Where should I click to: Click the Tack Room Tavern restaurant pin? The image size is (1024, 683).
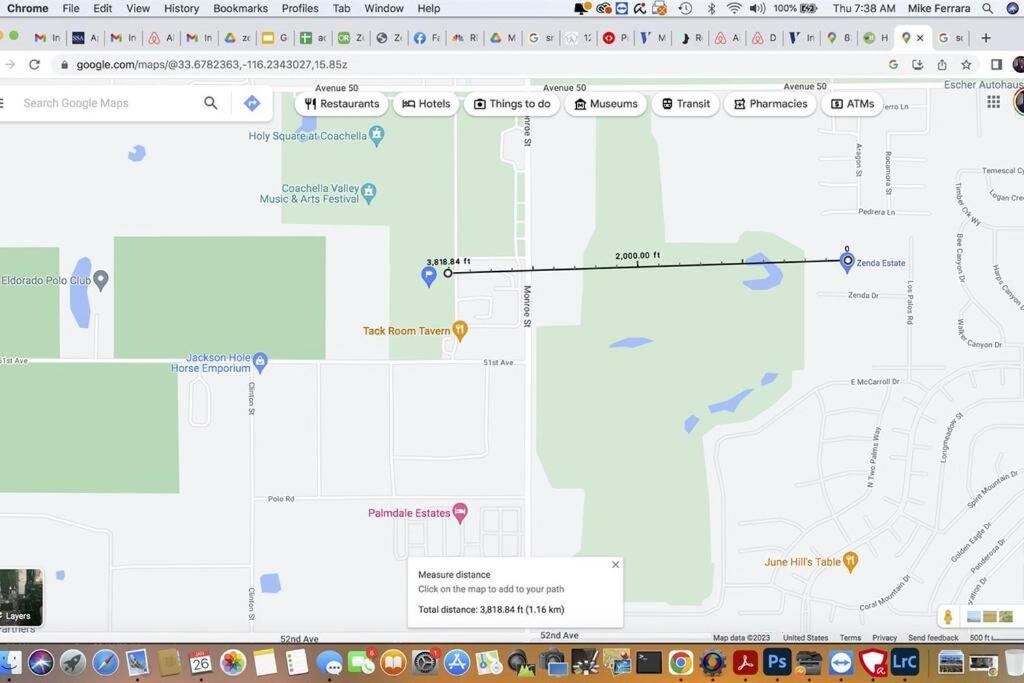point(460,331)
